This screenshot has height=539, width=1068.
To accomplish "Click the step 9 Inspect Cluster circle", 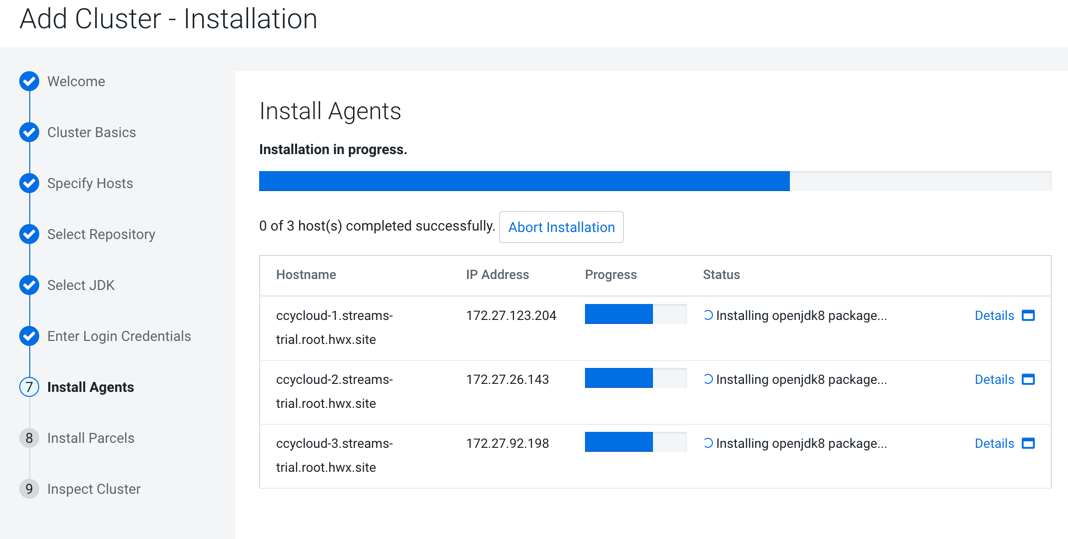I will click(x=29, y=489).
